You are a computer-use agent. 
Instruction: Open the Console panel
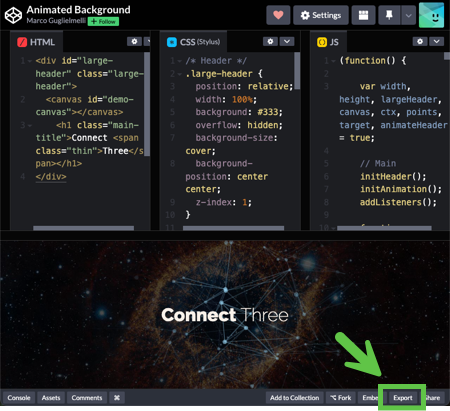pyautogui.click(x=19, y=398)
